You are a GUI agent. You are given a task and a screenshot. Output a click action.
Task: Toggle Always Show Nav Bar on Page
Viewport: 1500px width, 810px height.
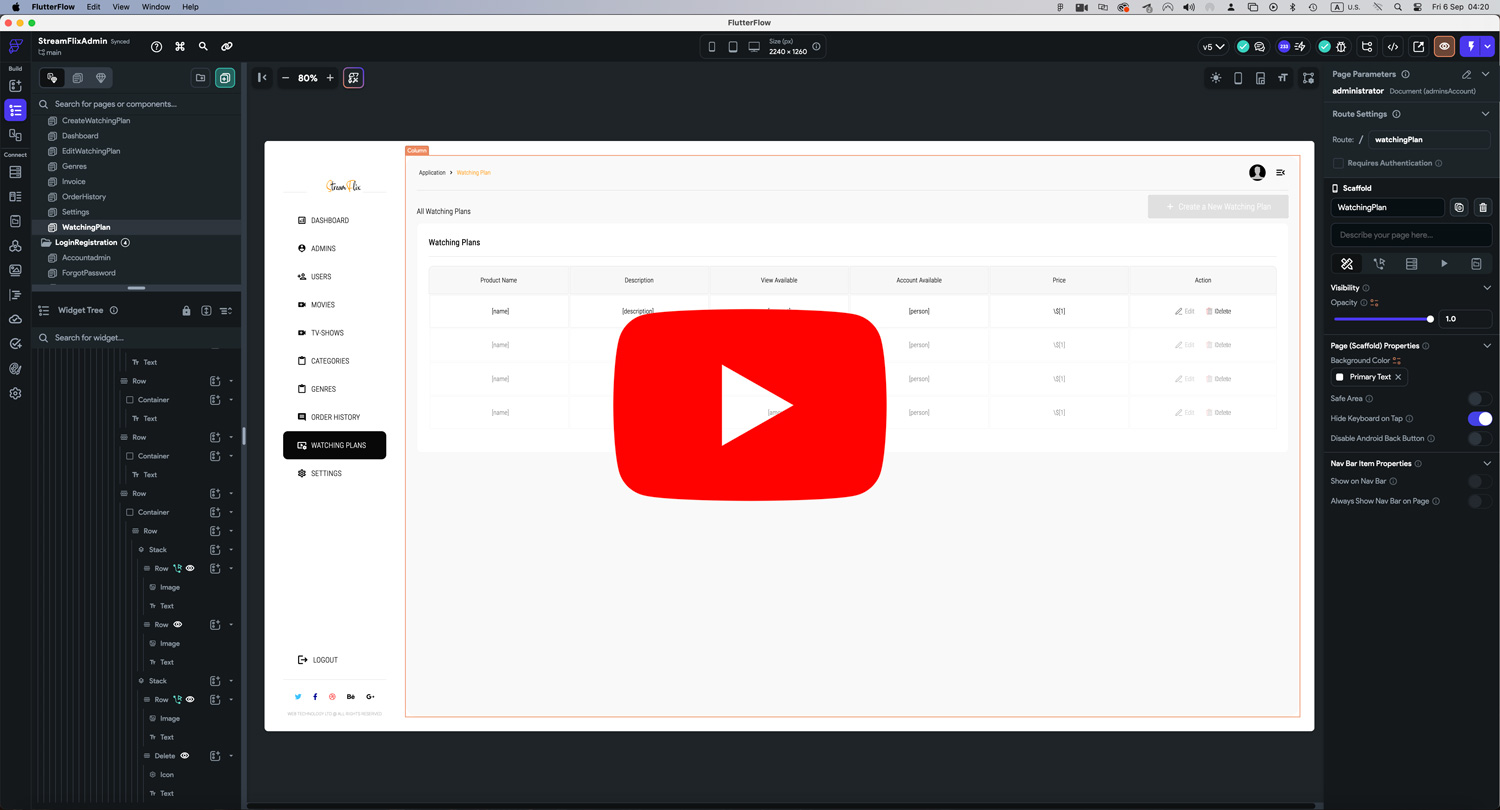coord(1480,501)
